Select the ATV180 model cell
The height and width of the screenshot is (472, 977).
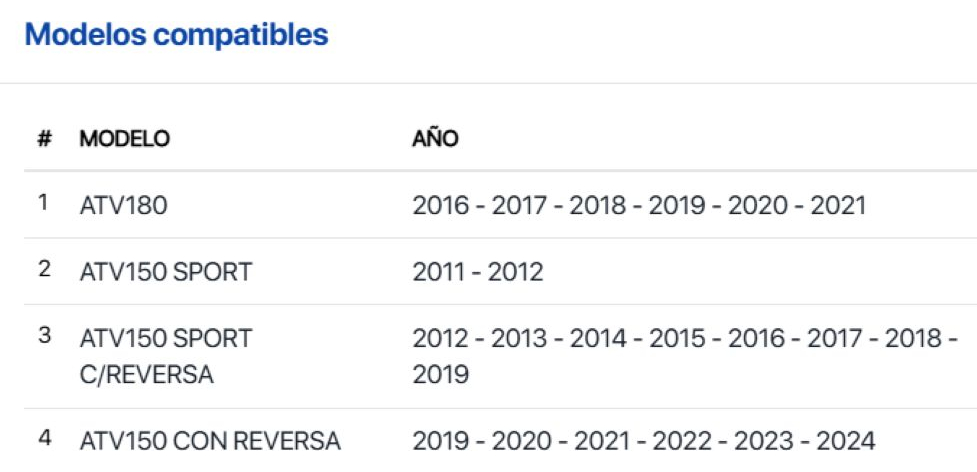(x=124, y=206)
